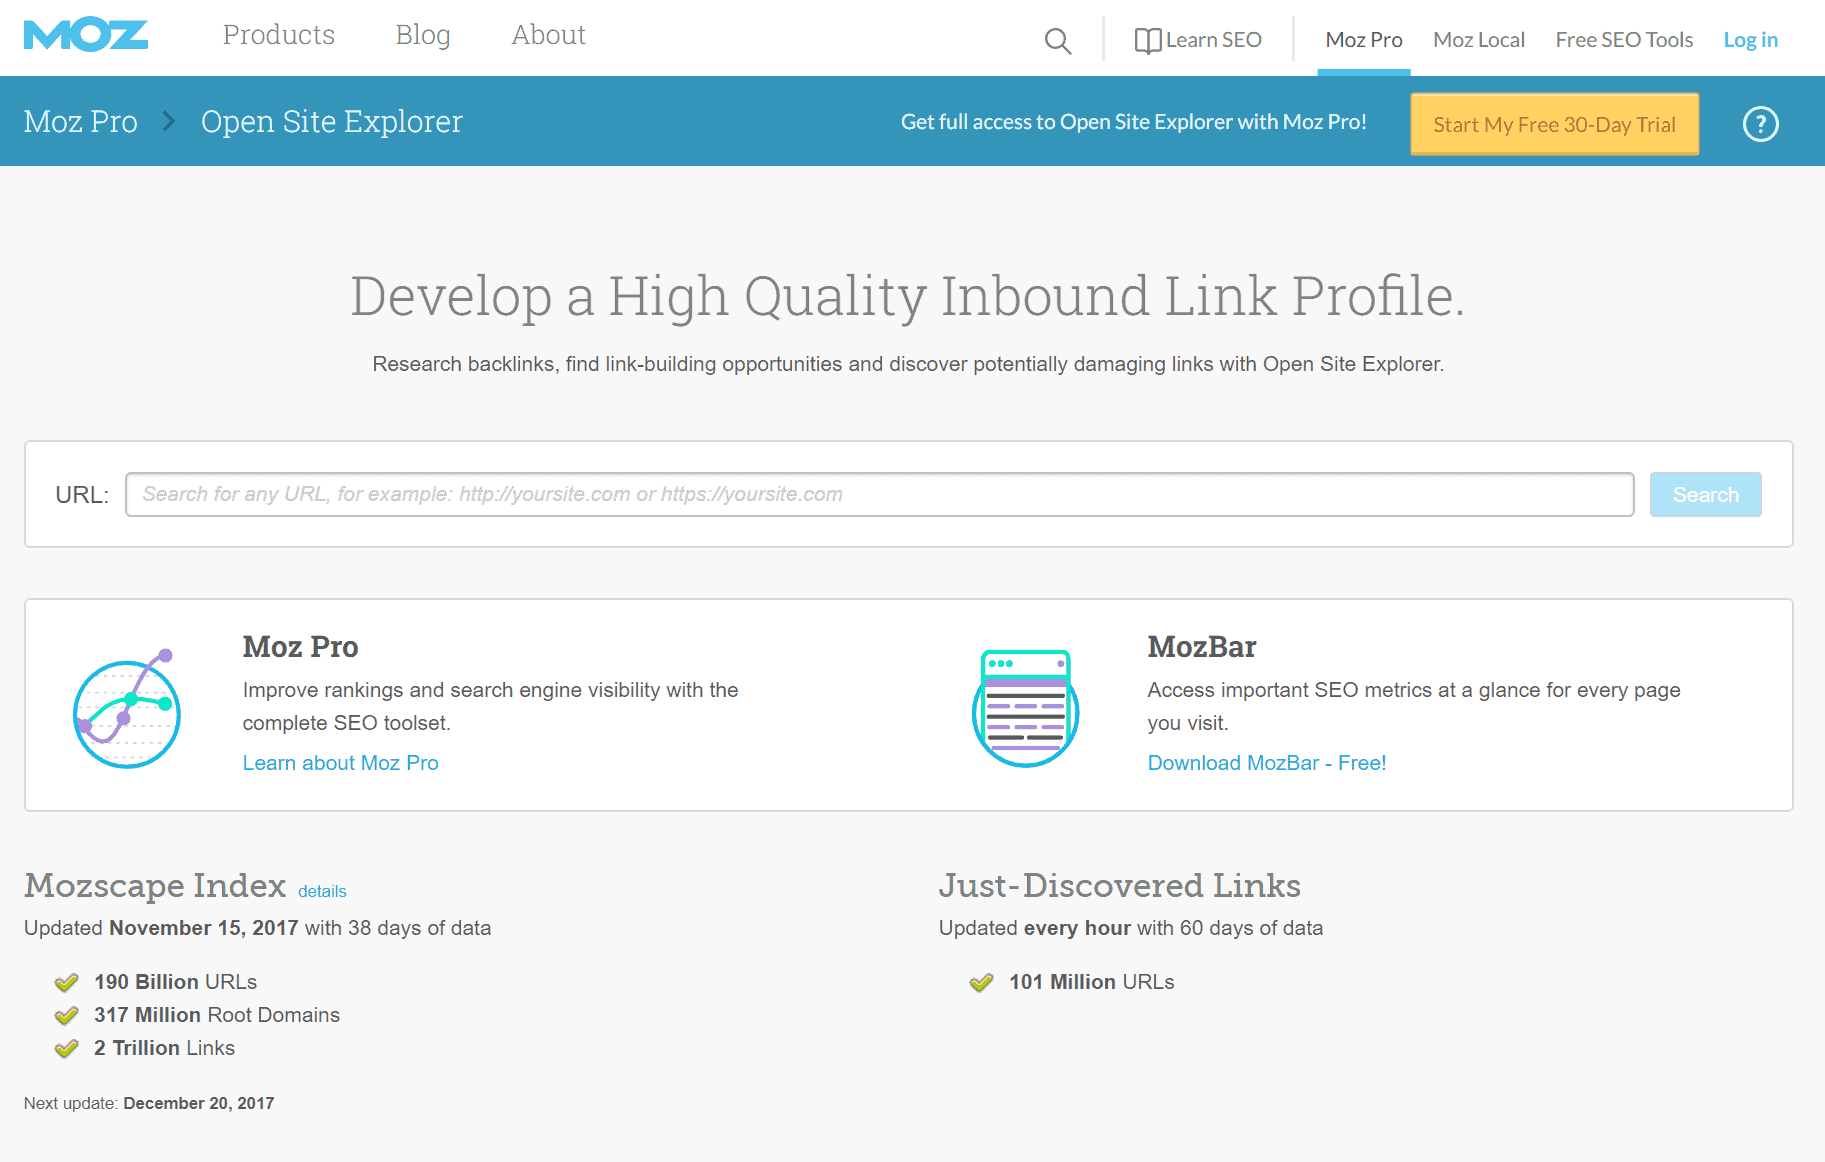Open the help question mark icon
The height and width of the screenshot is (1162, 1825).
(x=1760, y=124)
